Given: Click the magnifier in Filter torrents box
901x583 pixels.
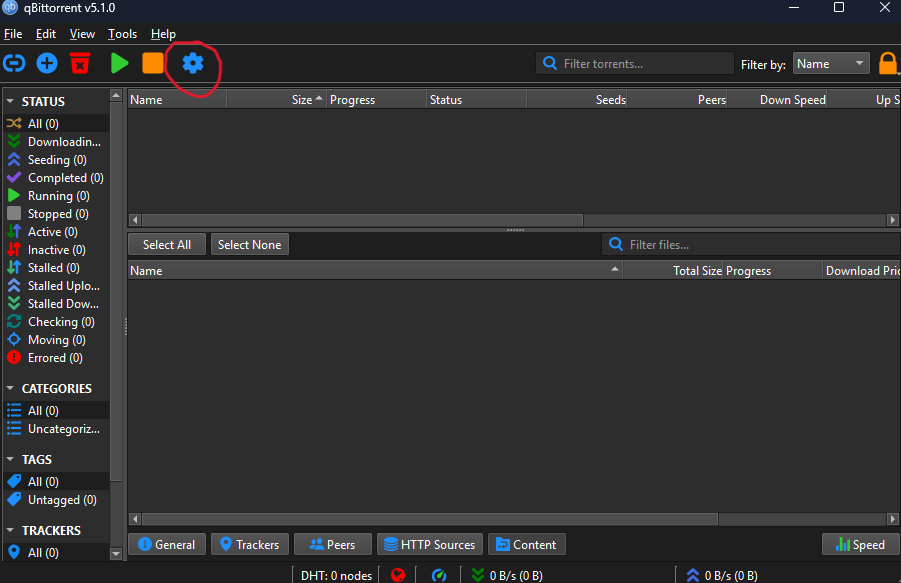Looking at the screenshot, I should pyautogui.click(x=550, y=63).
